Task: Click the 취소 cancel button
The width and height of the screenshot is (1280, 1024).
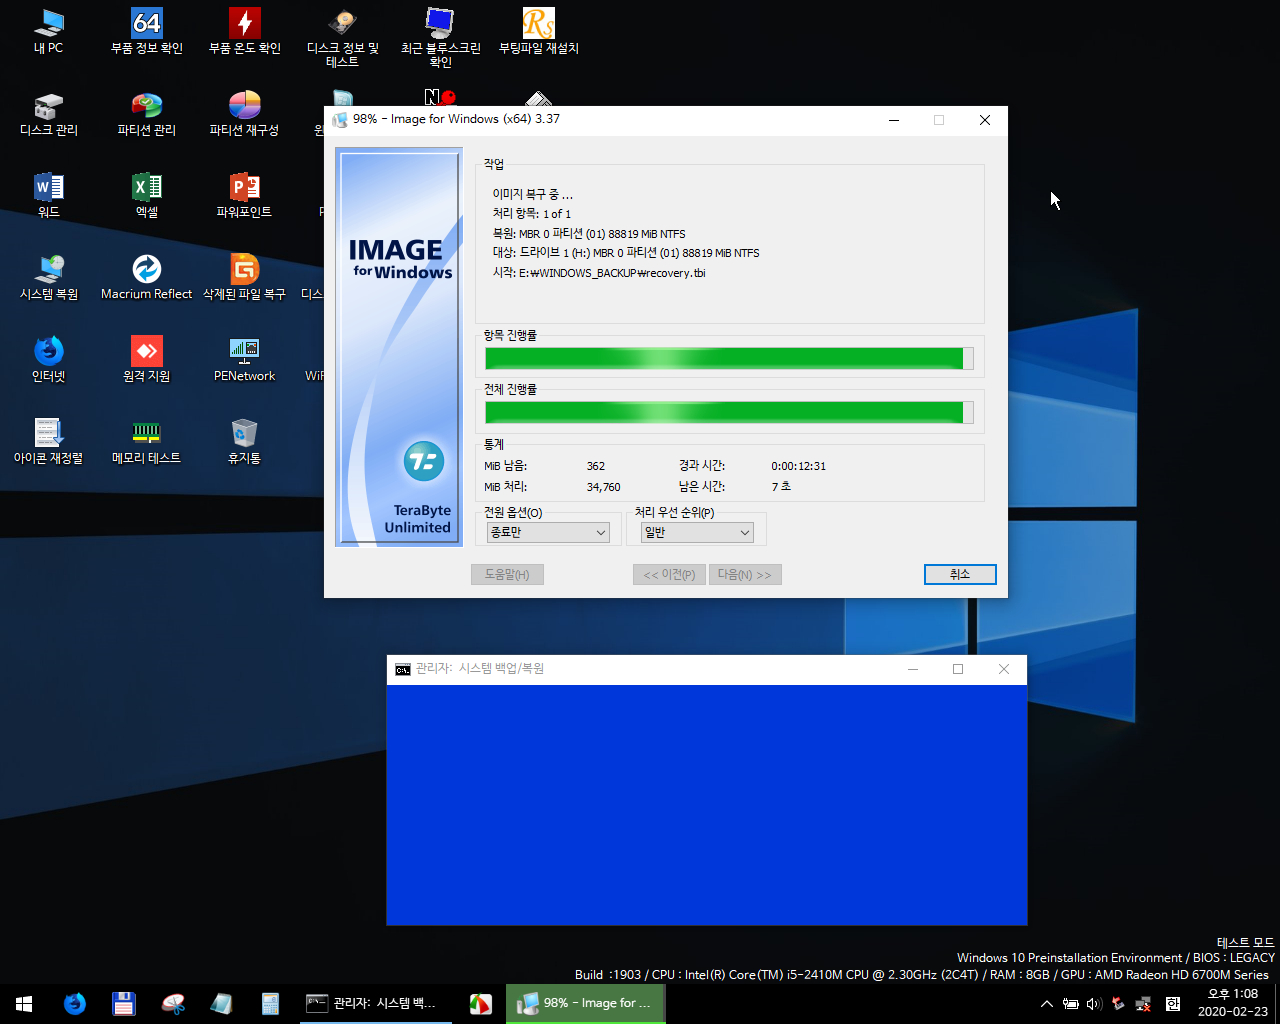Action: pyautogui.click(x=960, y=574)
